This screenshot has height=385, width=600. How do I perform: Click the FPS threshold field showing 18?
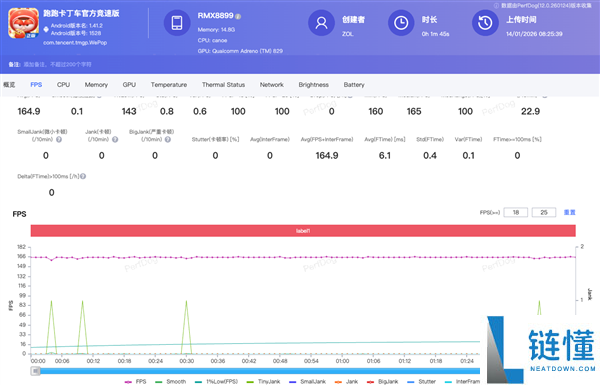tap(516, 212)
